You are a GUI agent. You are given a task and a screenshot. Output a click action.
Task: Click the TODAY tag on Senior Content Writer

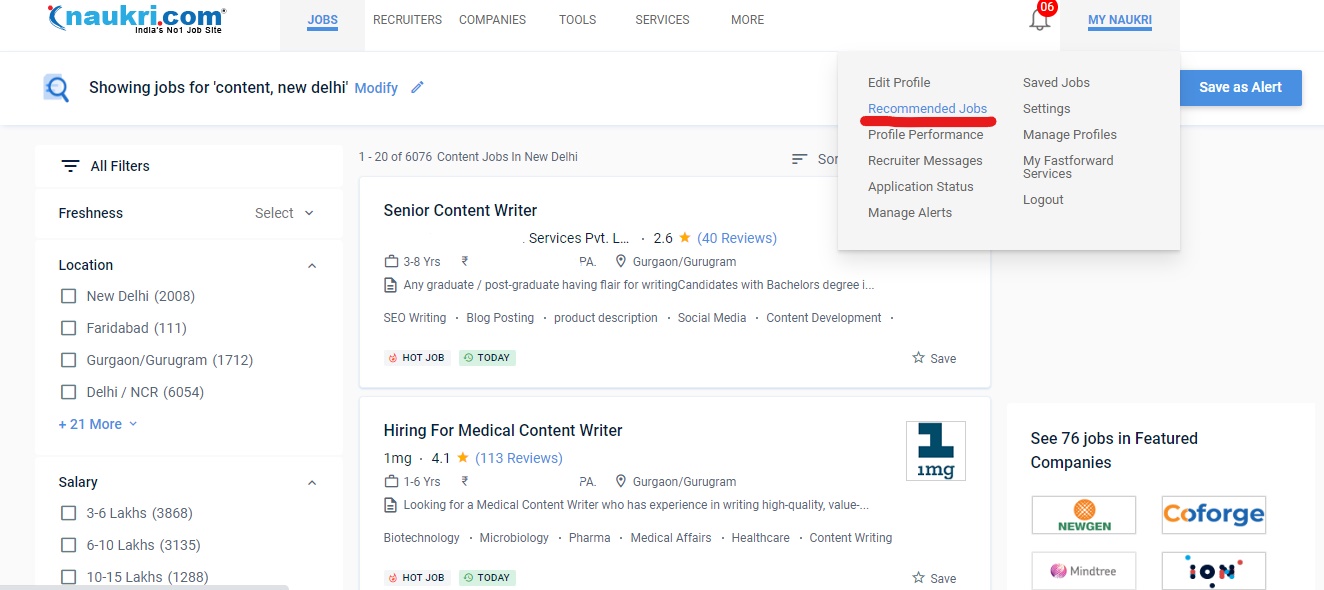point(487,357)
